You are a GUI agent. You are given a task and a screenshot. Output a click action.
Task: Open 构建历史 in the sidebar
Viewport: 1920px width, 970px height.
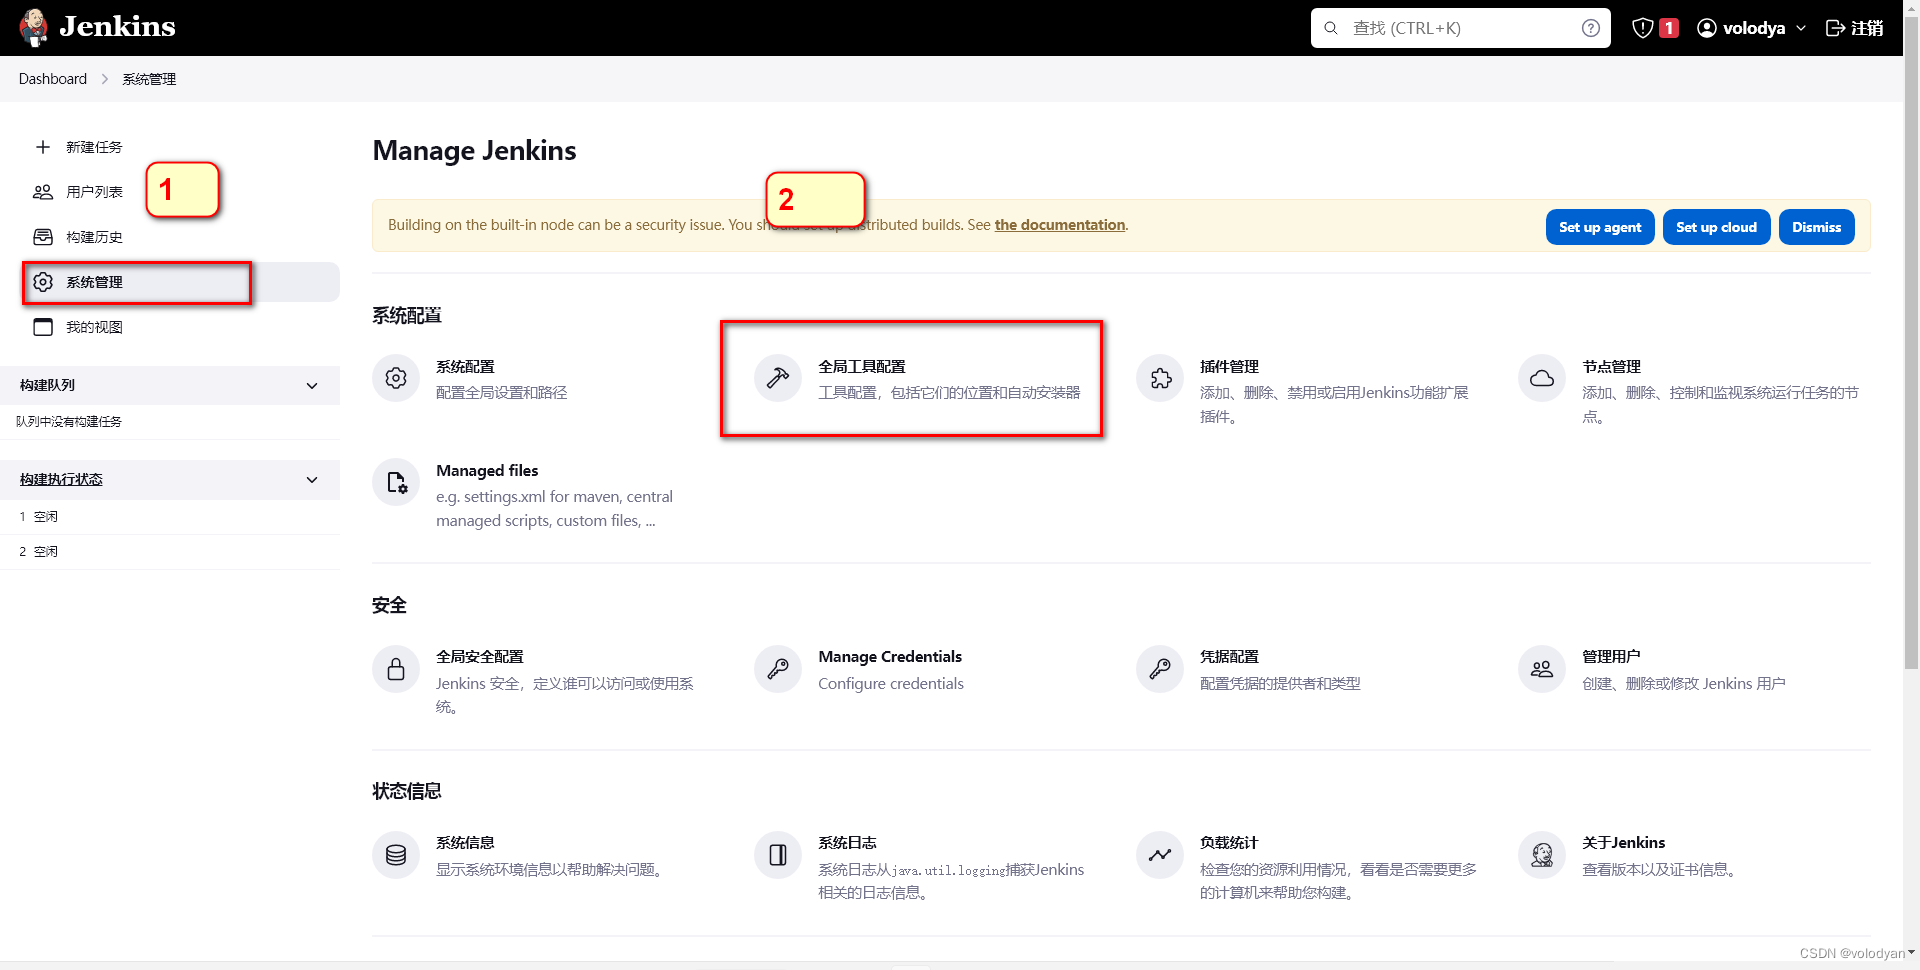point(94,237)
